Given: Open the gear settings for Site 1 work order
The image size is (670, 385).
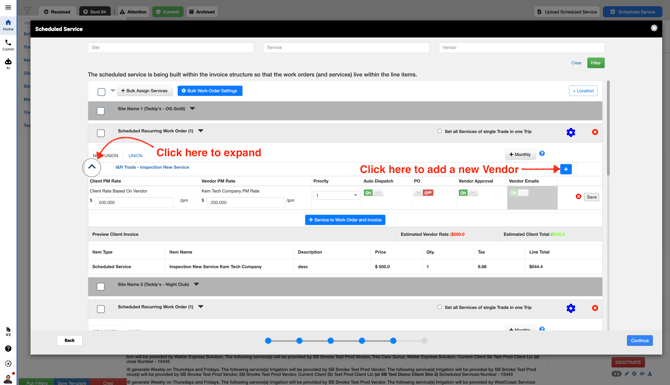Looking at the screenshot, I should [x=571, y=132].
